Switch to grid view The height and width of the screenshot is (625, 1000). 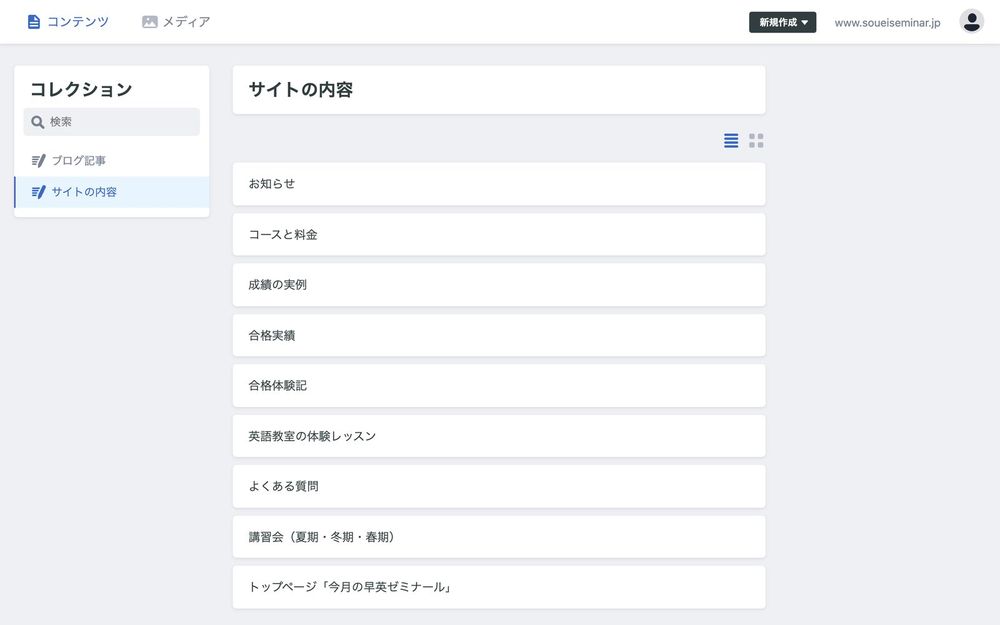click(x=756, y=141)
